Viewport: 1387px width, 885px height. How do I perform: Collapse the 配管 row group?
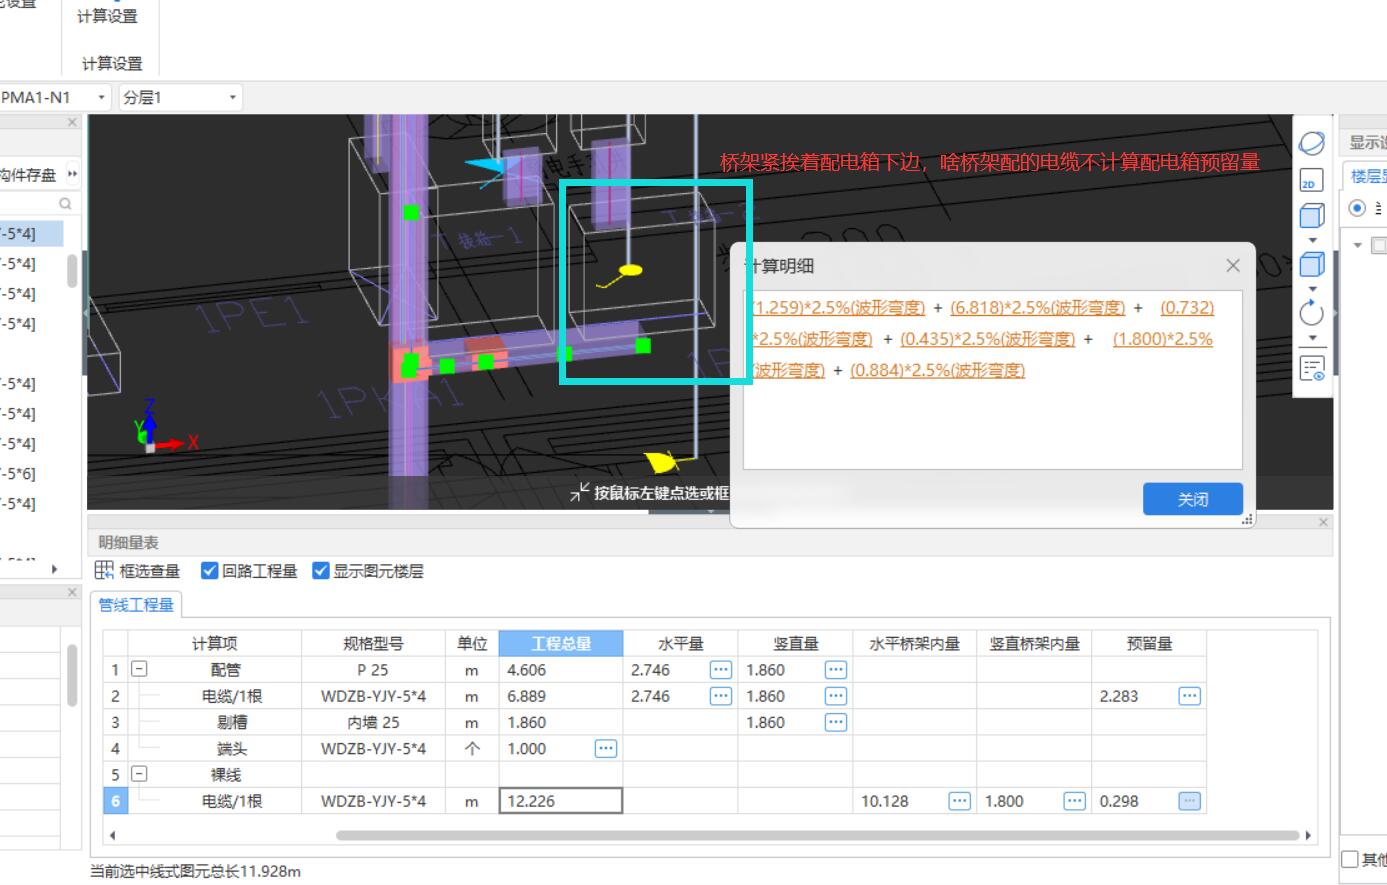pos(140,669)
